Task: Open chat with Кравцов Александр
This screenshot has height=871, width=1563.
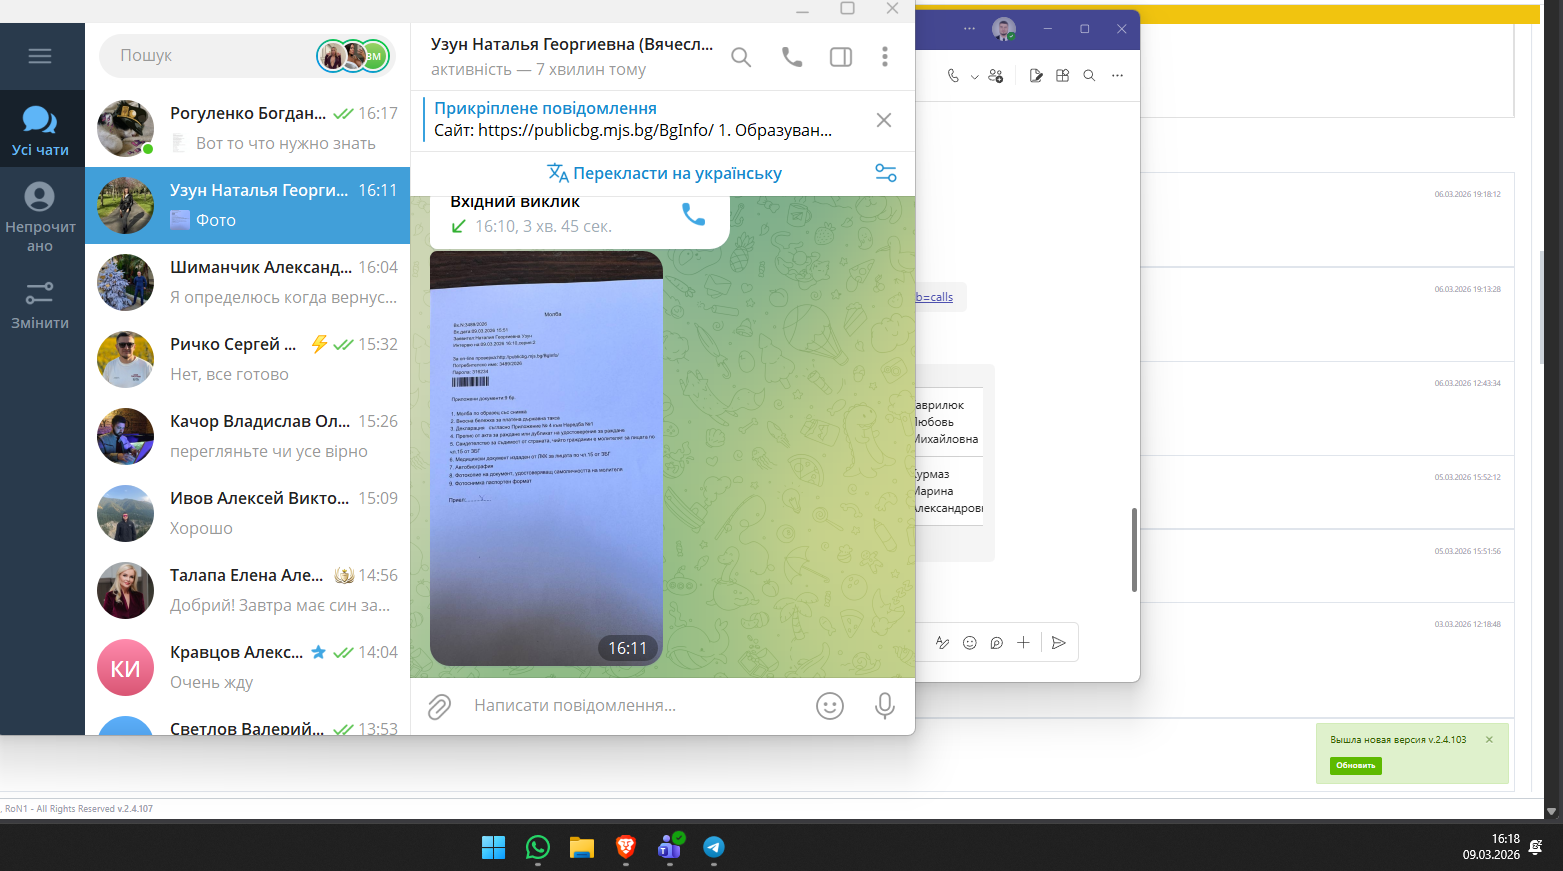Action: tap(248, 667)
